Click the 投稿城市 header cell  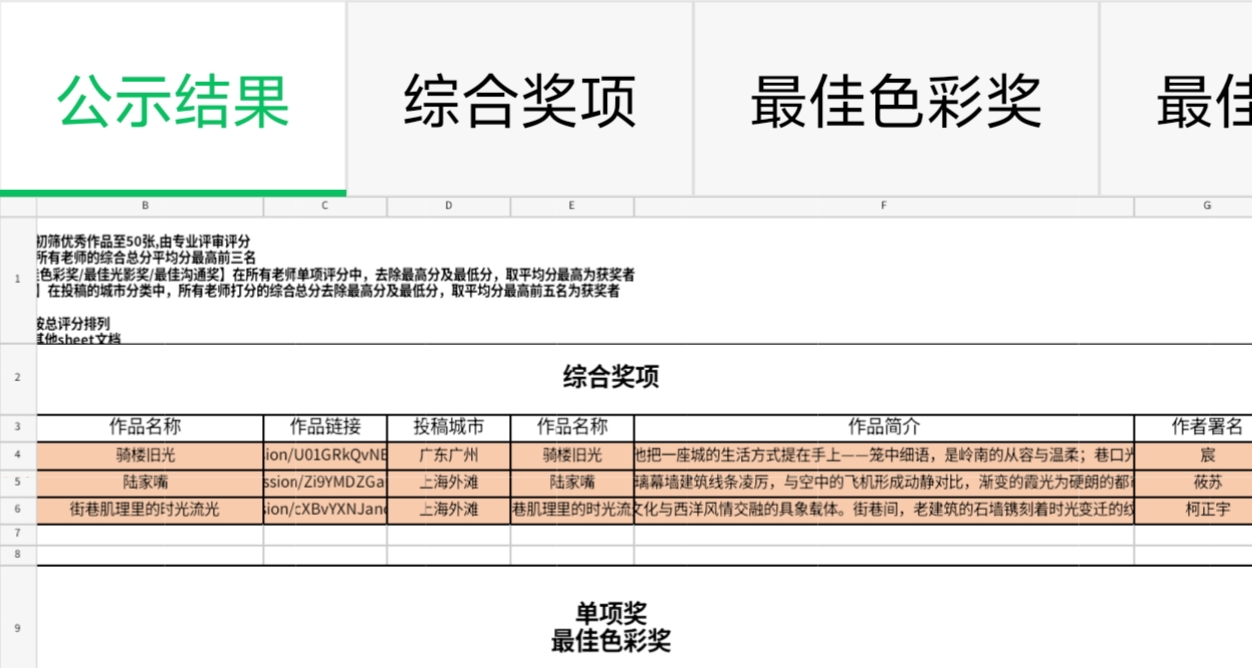point(448,427)
